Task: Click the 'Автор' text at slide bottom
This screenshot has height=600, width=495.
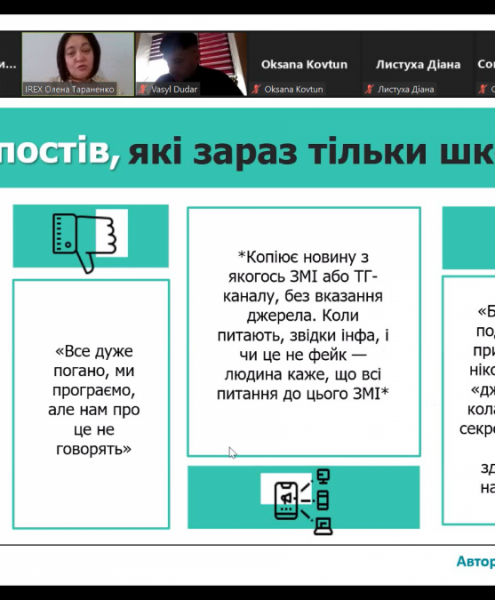Action: [475, 561]
